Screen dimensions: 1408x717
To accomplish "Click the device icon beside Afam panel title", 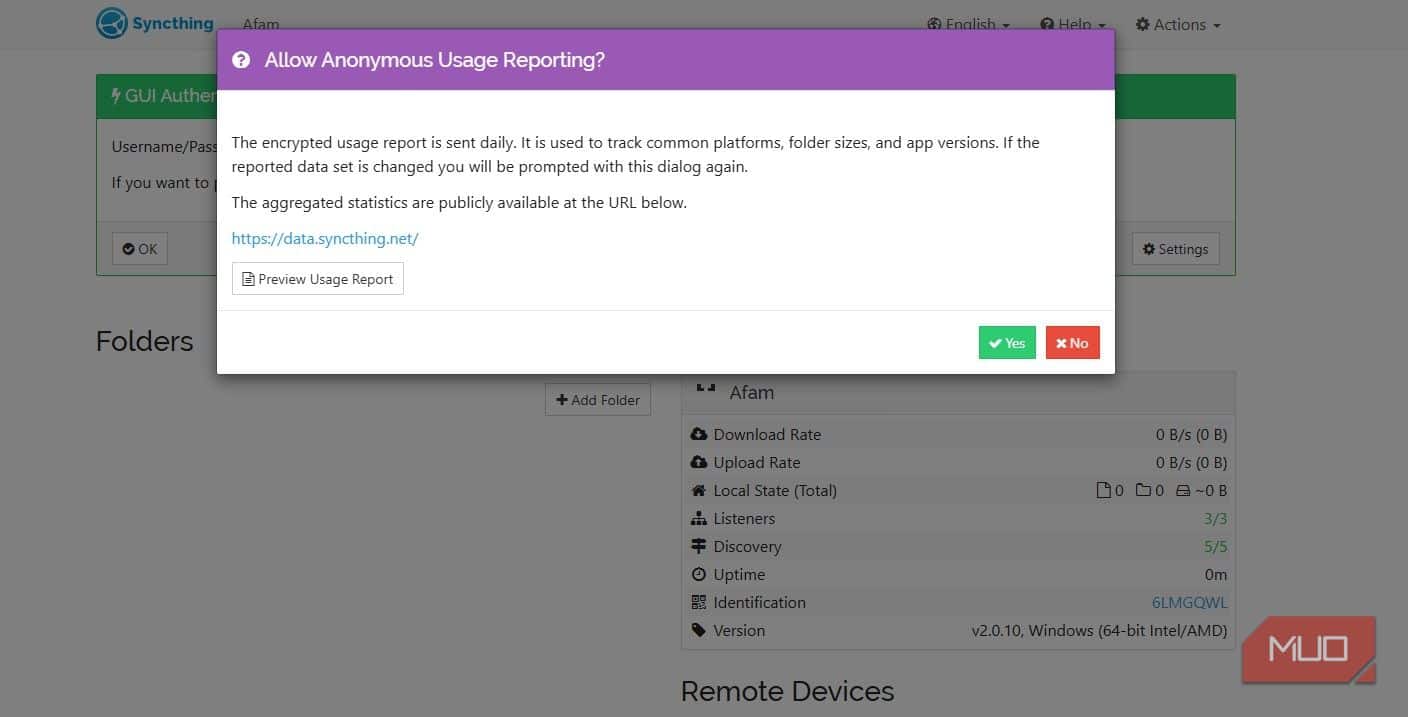I will [706, 386].
